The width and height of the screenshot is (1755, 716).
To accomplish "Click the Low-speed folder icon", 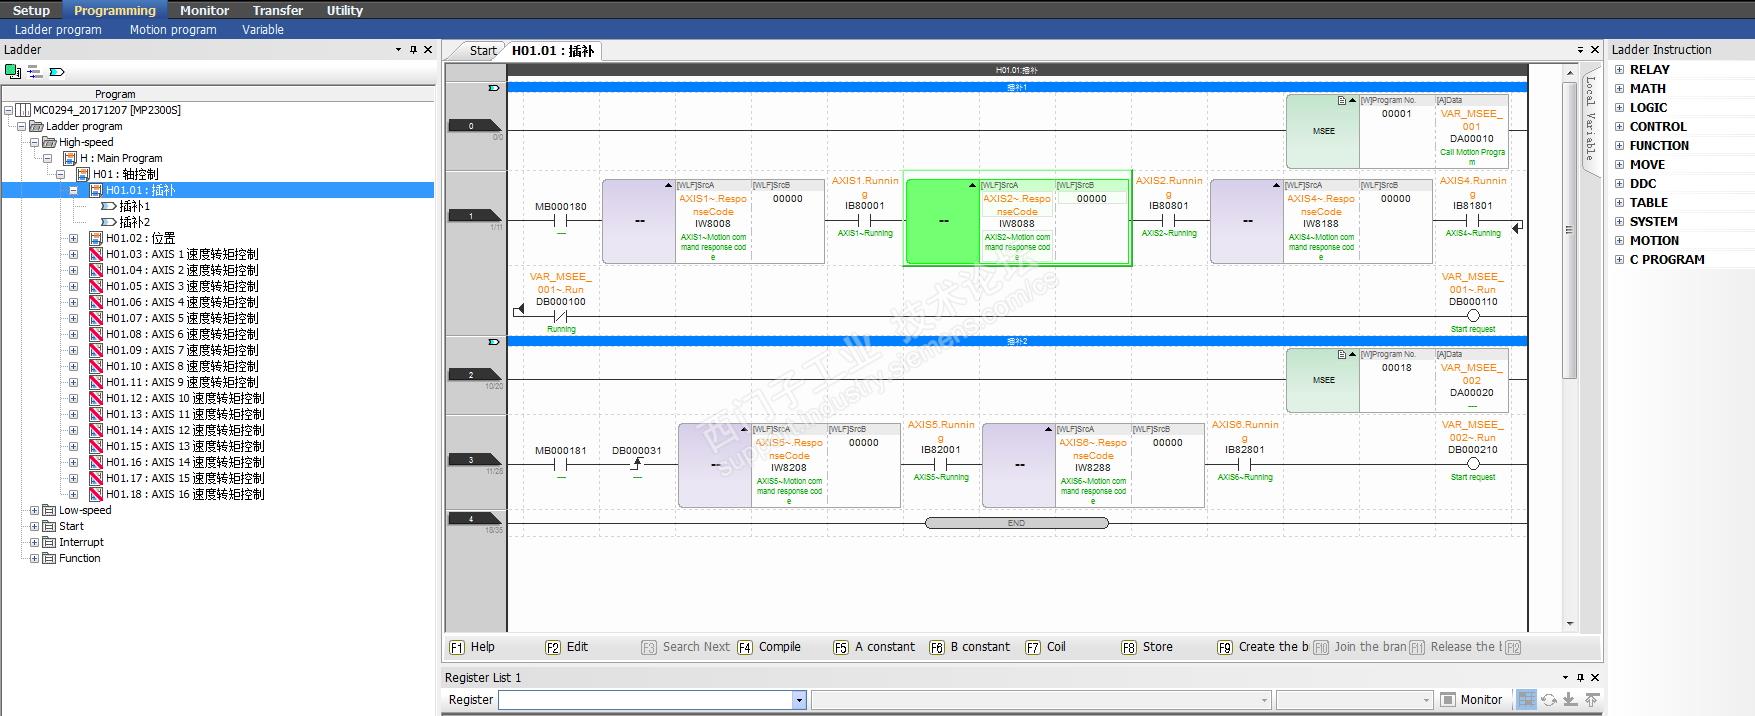I will pos(49,510).
